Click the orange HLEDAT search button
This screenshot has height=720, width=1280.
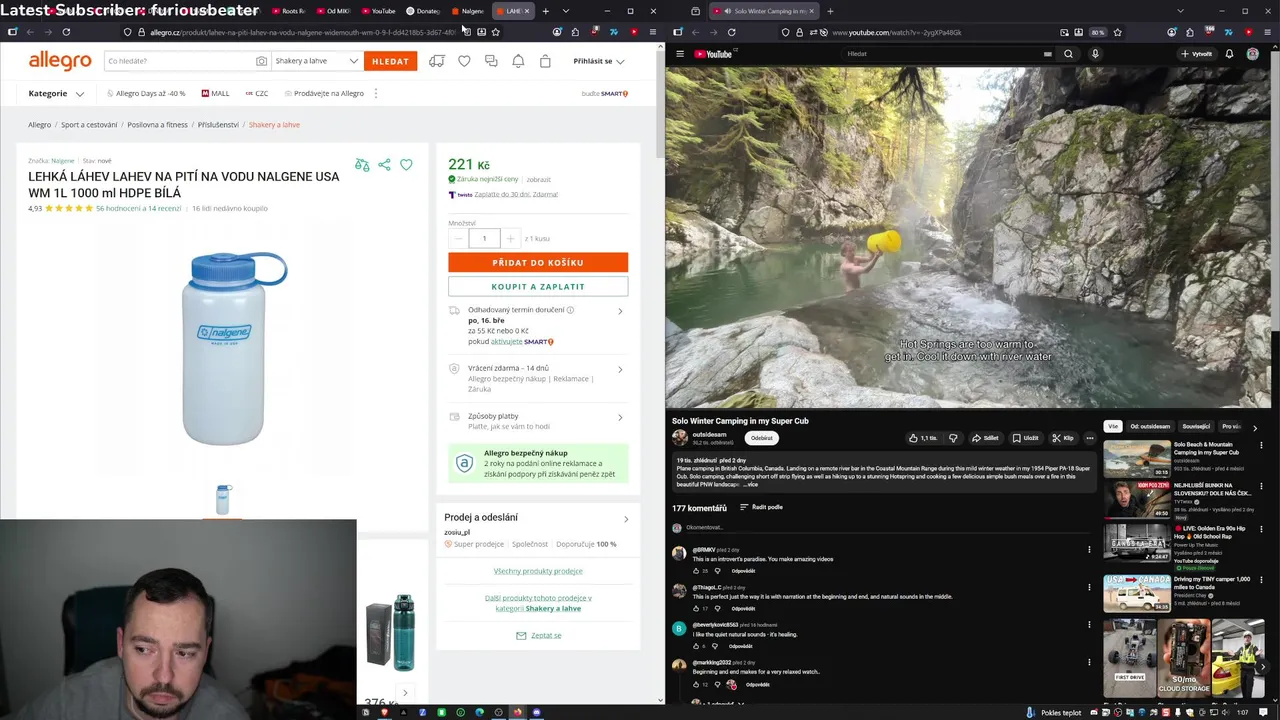(x=390, y=61)
